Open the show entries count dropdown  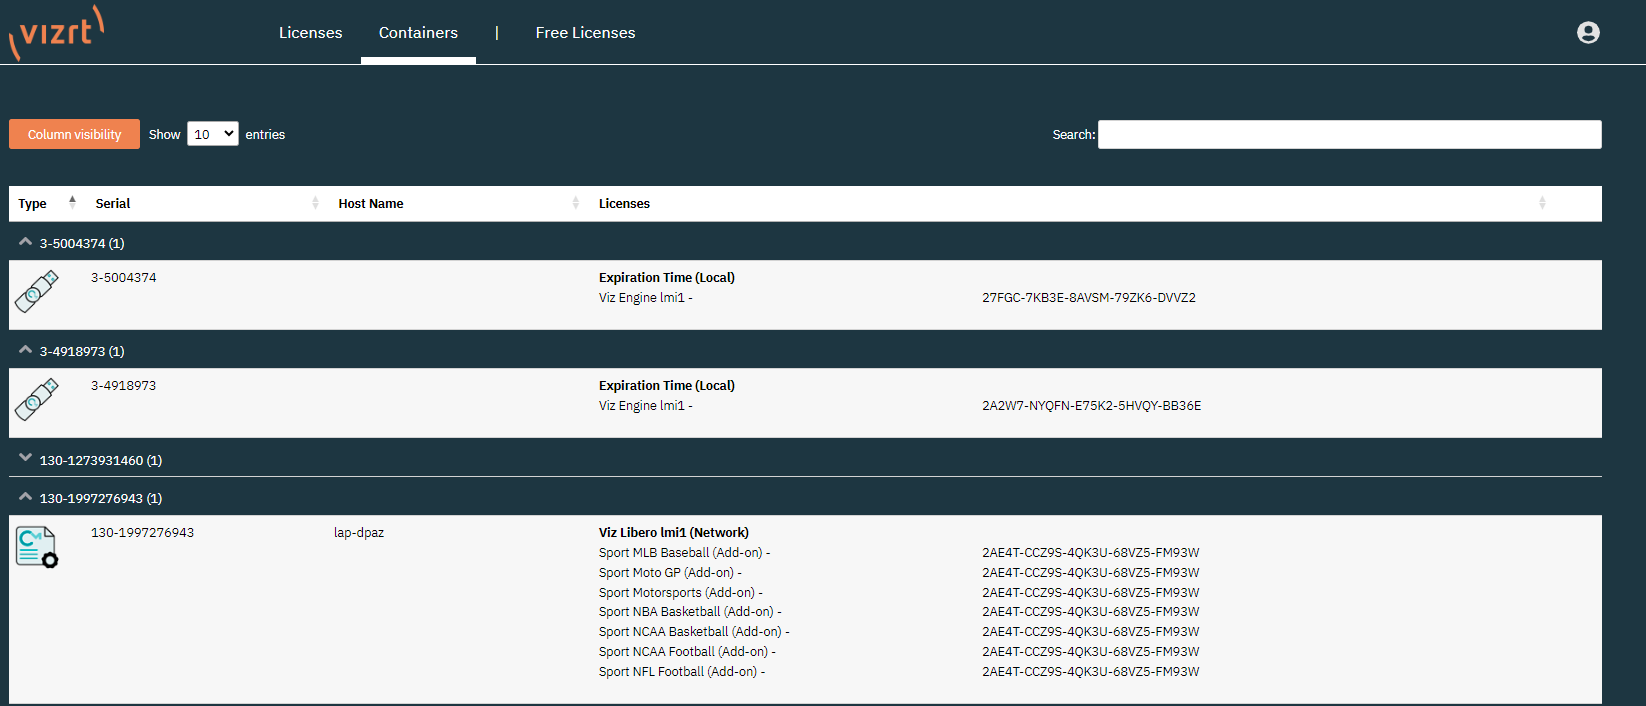click(212, 134)
